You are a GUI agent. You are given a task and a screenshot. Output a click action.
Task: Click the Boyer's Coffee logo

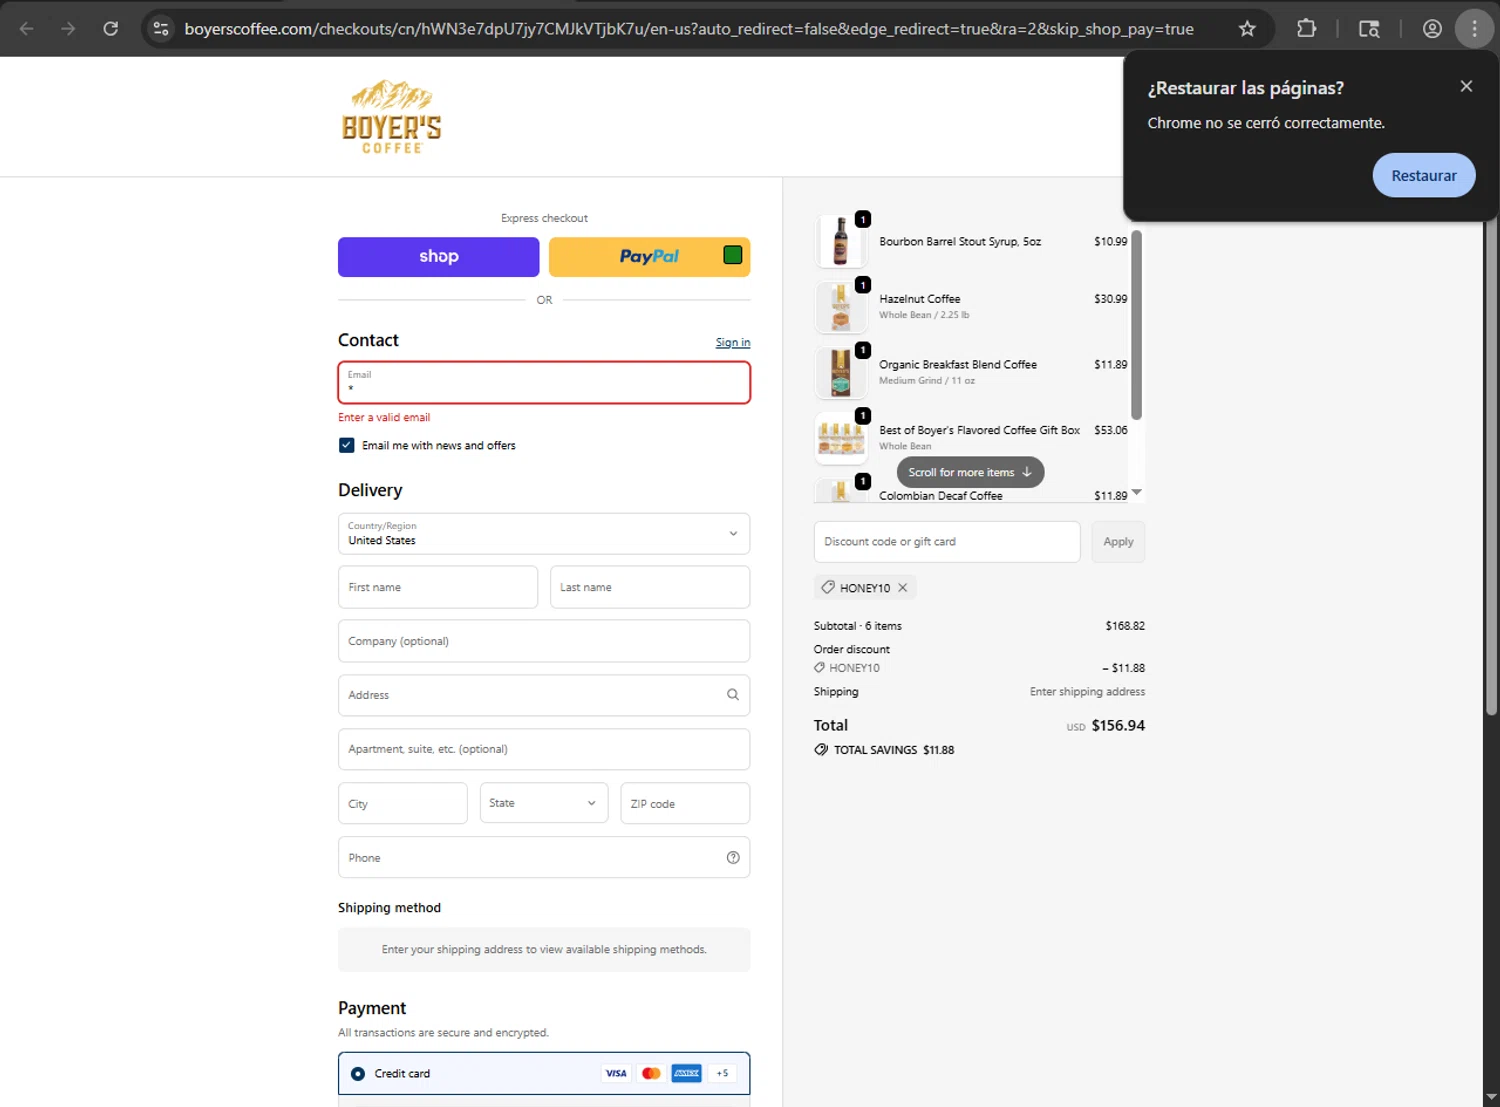tap(391, 117)
